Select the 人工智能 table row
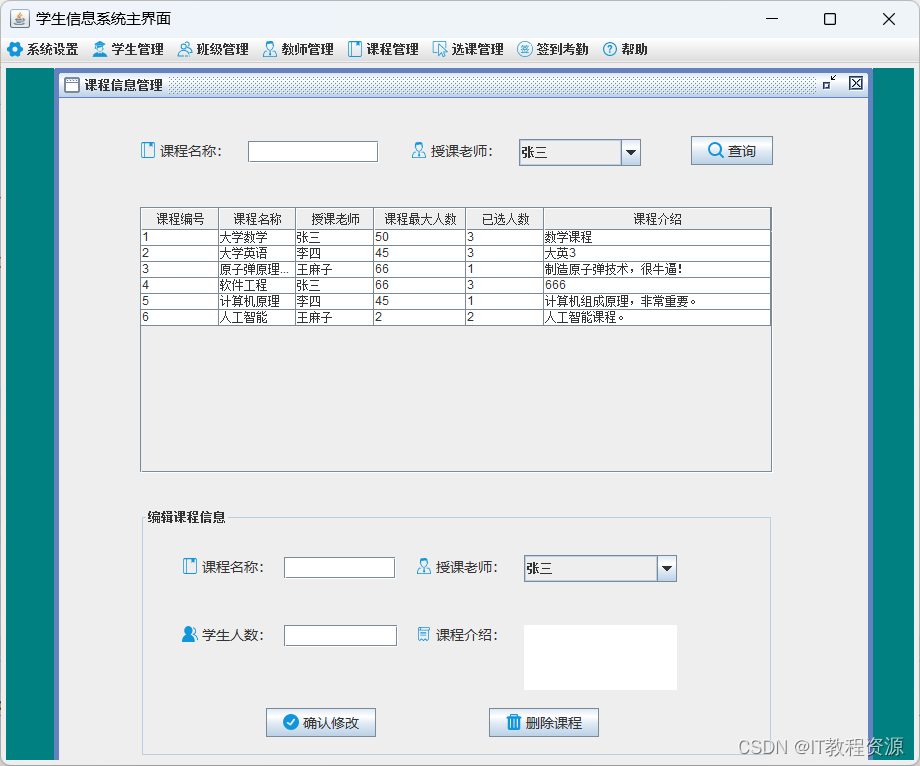The height and width of the screenshot is (766, 920). point(456,317)
